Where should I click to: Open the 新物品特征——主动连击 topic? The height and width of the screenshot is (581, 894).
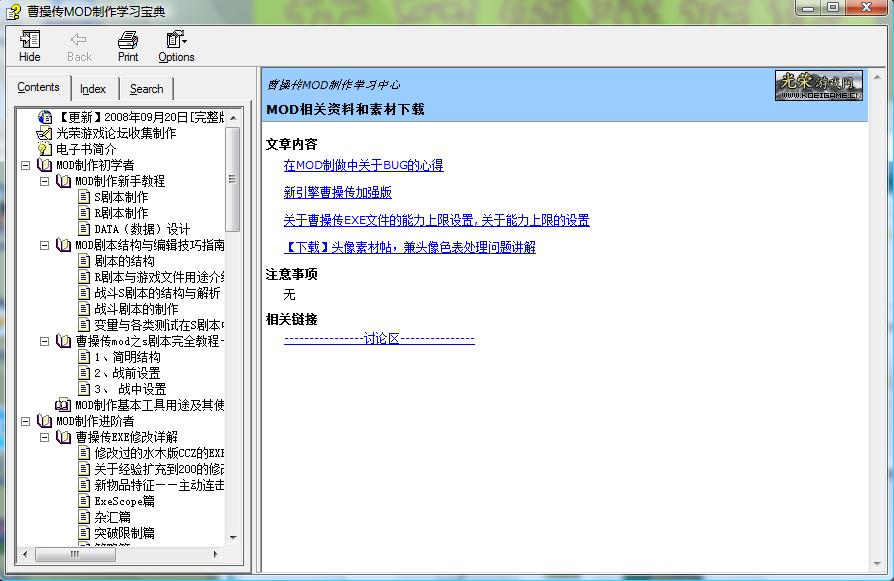159,485
